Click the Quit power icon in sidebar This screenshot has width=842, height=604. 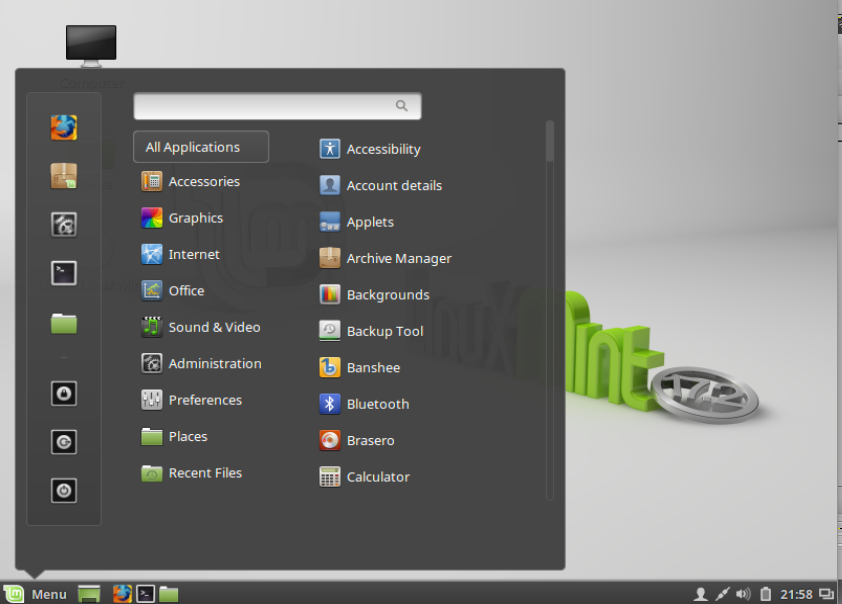tap(64, 490)
